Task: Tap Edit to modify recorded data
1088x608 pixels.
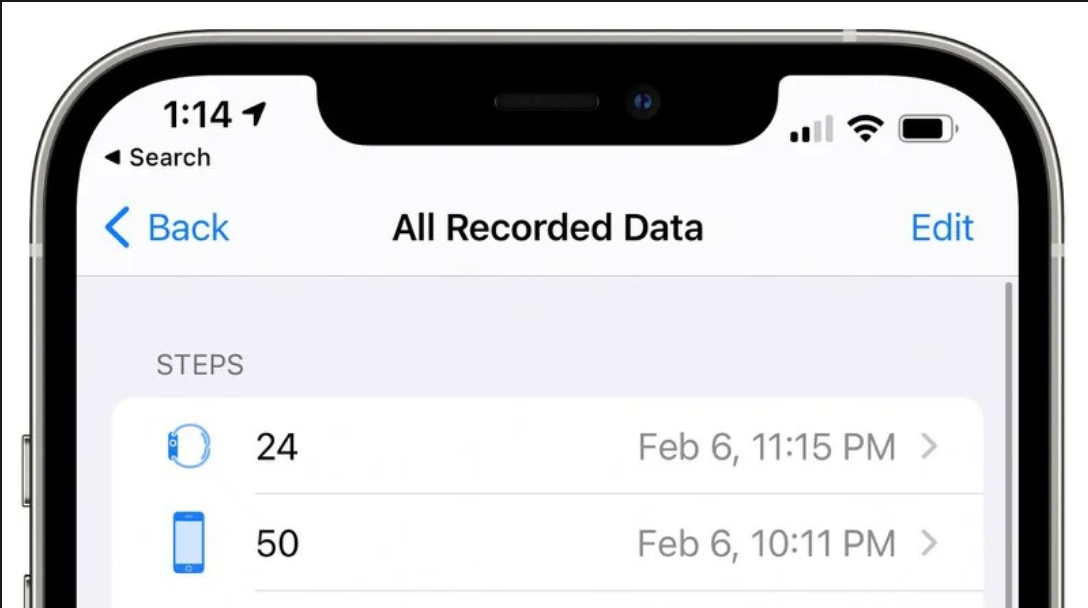Action: 942,228
